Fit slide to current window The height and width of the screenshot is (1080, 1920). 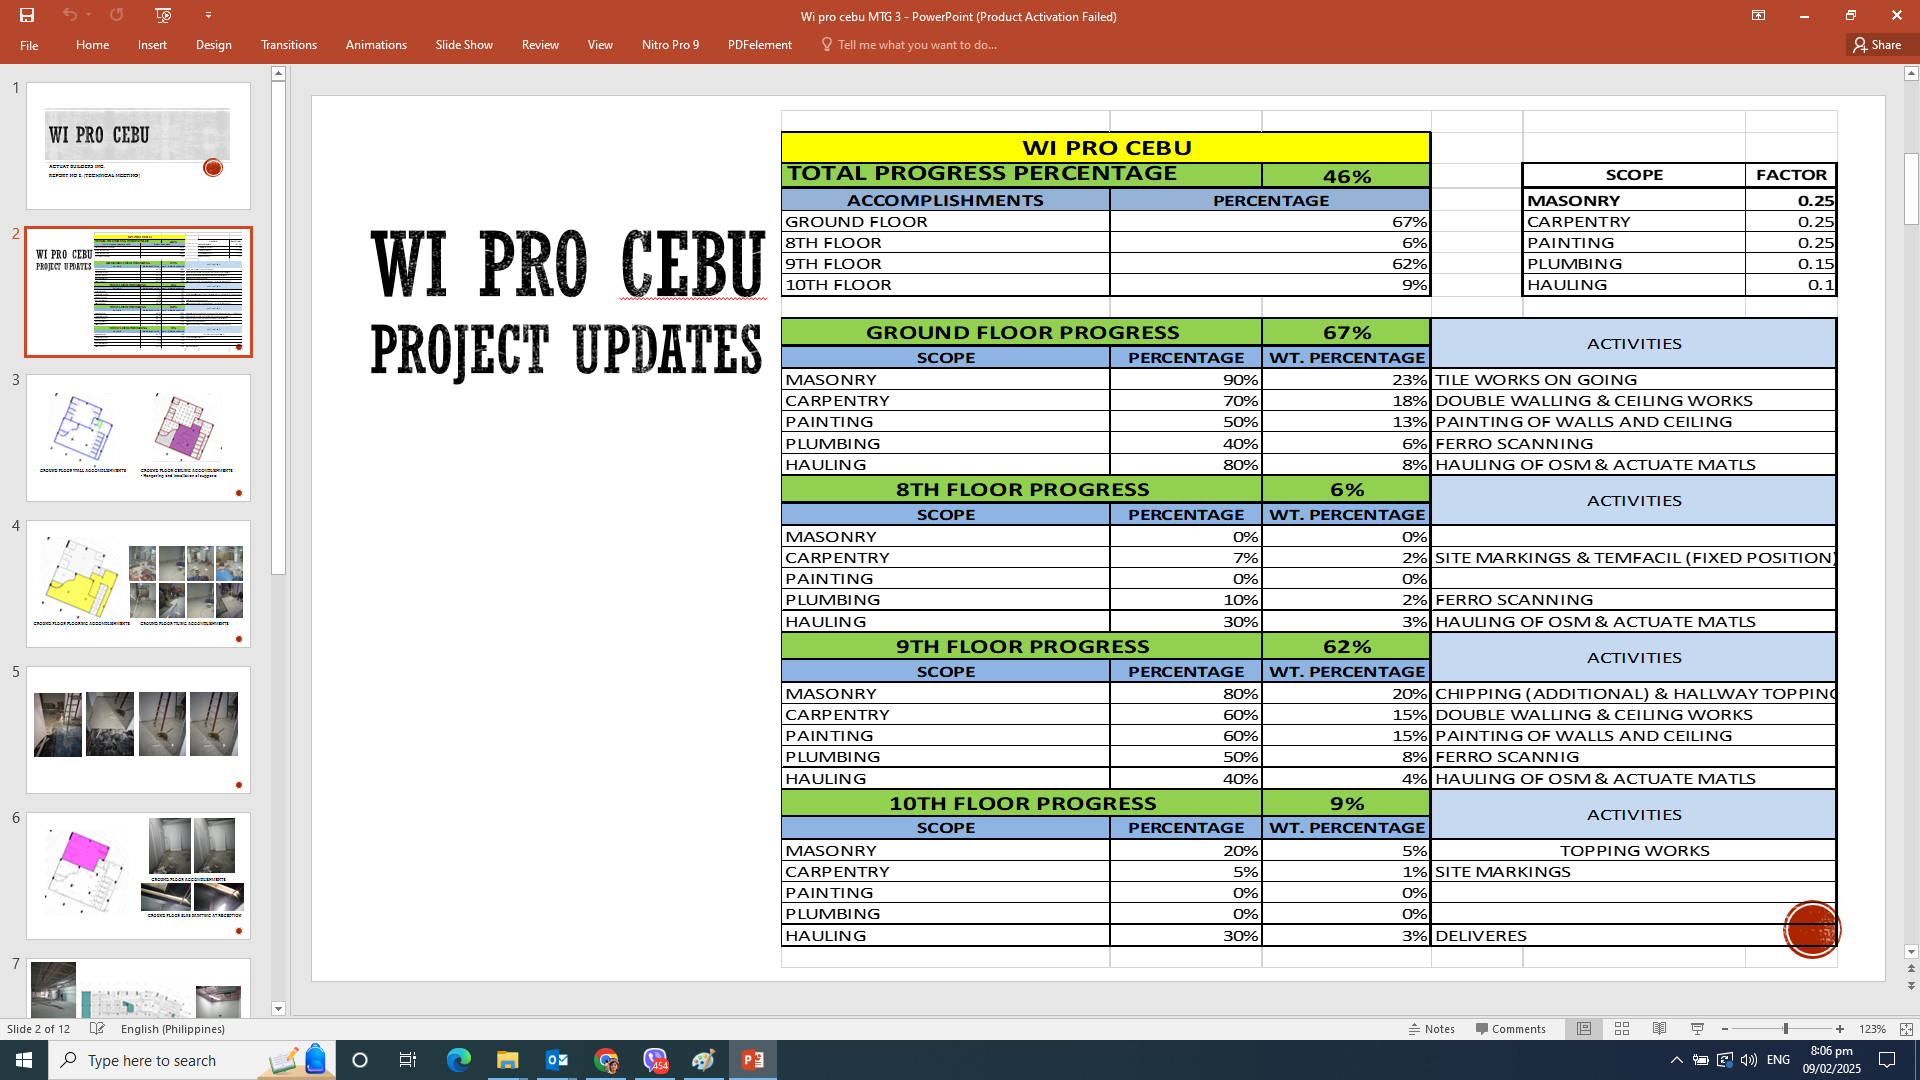click(1906, 1029)
